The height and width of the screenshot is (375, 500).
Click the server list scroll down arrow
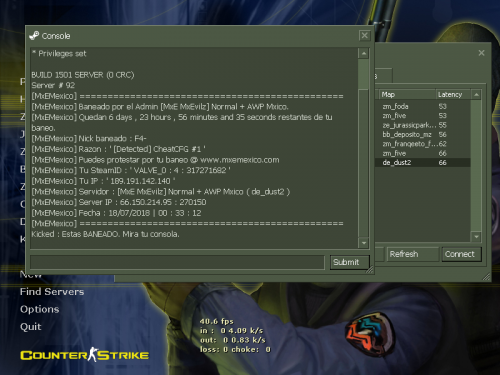tap(476, 237)
